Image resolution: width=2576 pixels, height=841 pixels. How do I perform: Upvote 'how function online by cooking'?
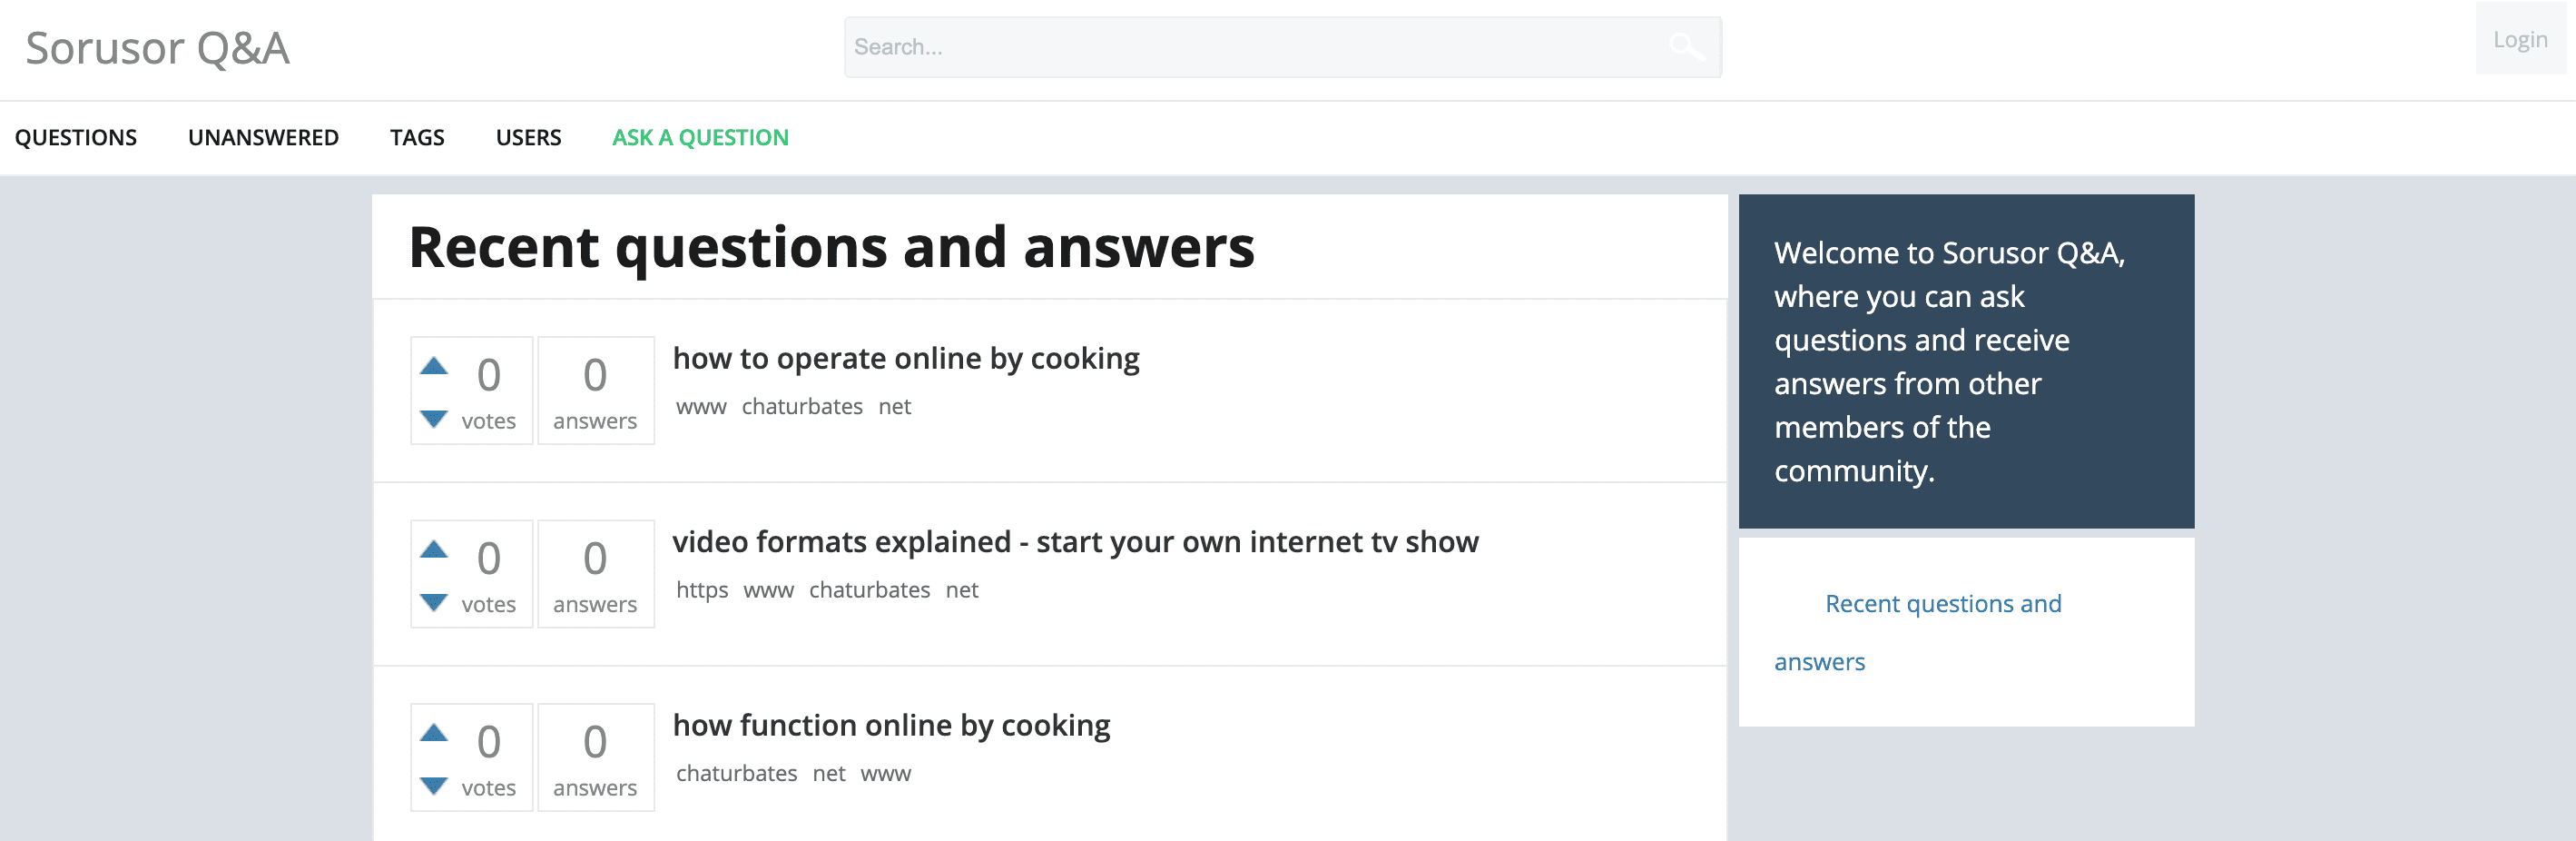[433, 732]
